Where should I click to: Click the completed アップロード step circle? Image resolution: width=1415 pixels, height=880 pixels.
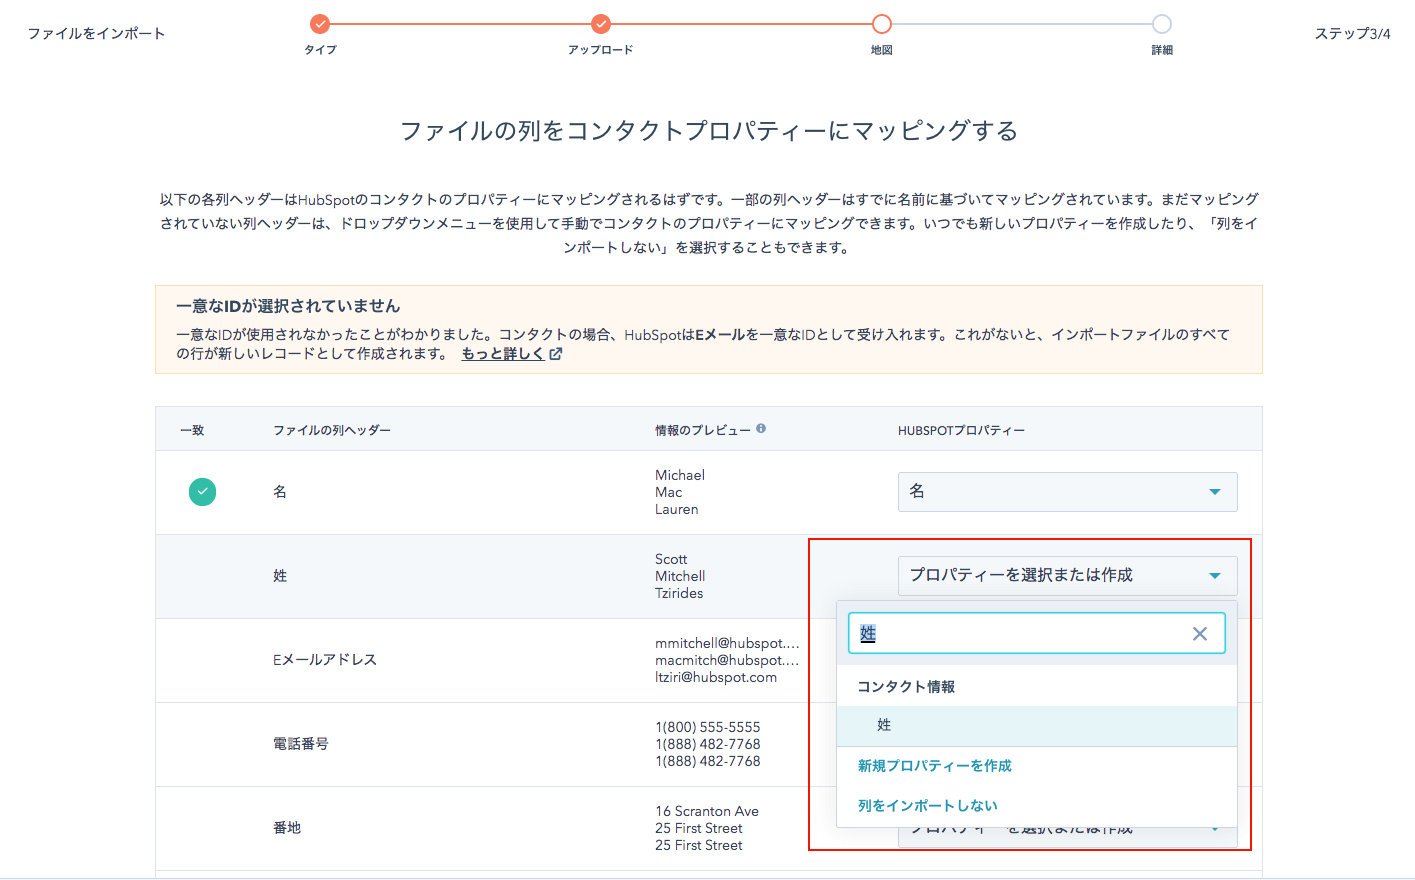pyautogui.click(x=601, y=24)
